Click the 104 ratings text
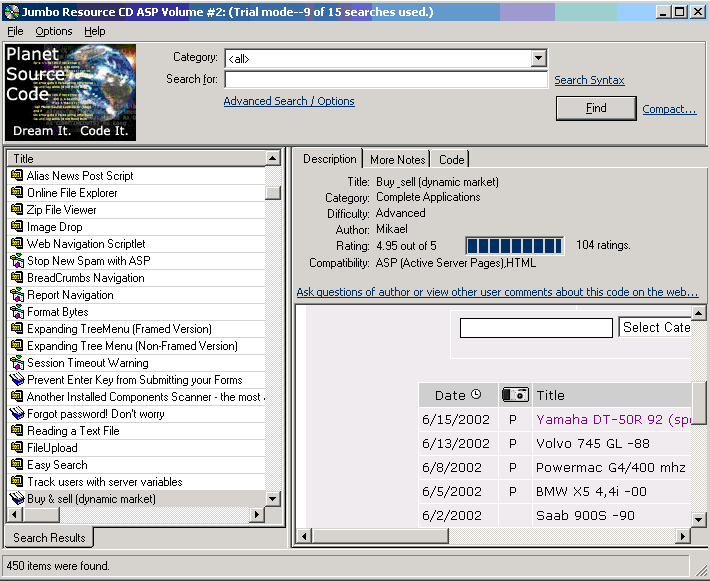 pyautogui.click(x=603, y=245)
